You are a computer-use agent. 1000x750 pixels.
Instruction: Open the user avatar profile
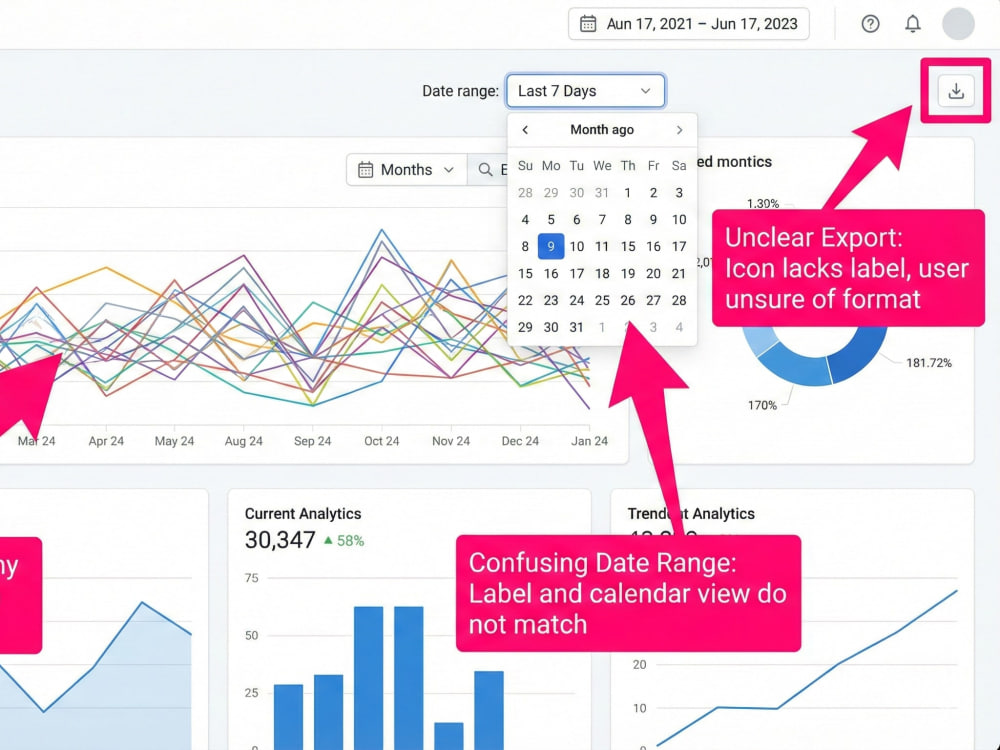click(958, 24)
